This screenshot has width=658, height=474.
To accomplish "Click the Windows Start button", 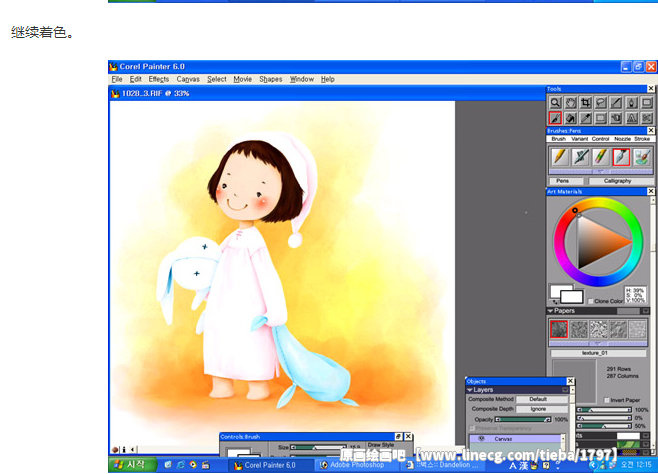I will coord(132,465).
